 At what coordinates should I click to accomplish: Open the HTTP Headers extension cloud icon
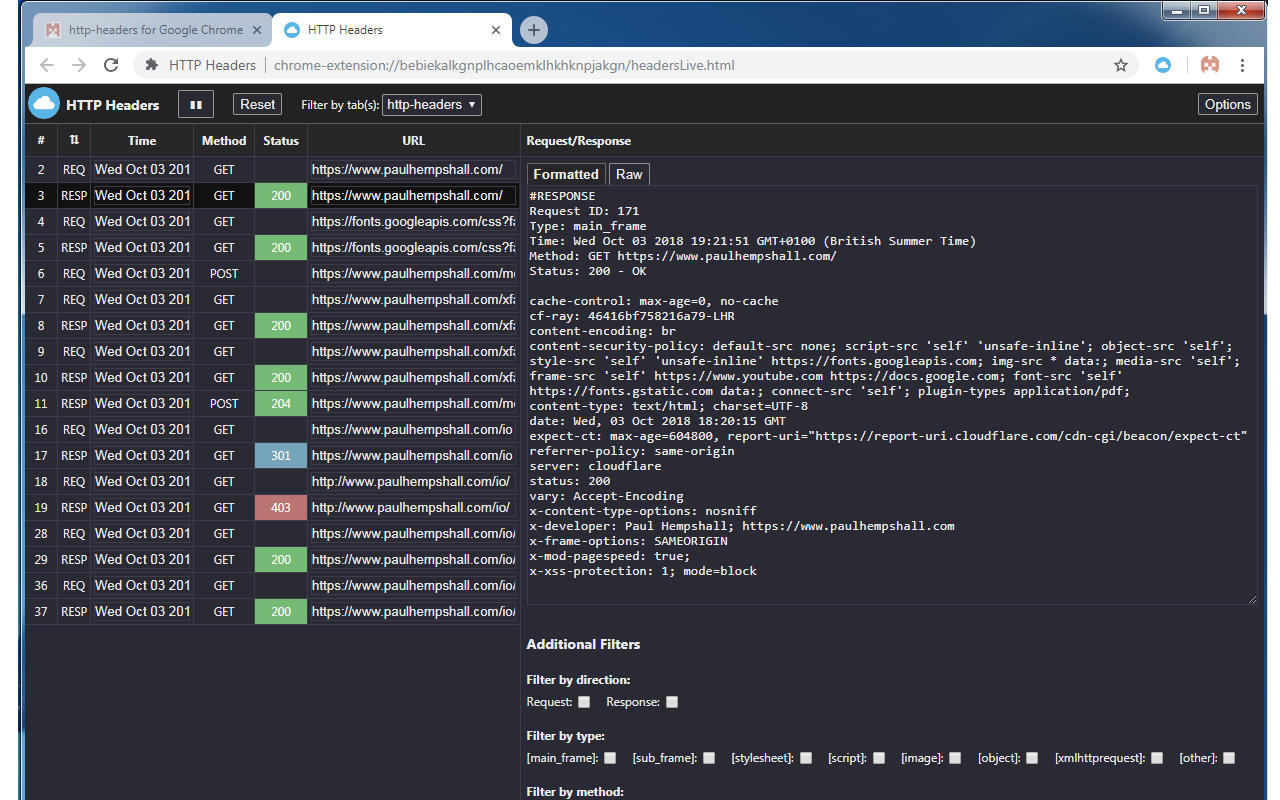[1163, 65]
